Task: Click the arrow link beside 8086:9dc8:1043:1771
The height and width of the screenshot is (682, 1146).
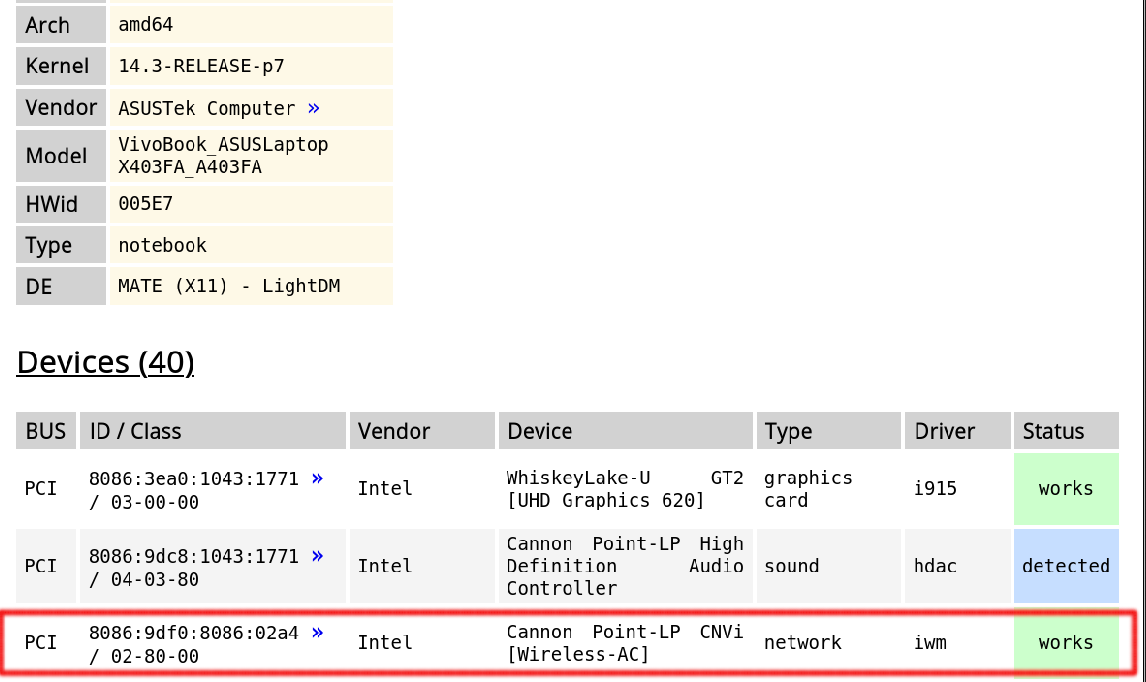Action: point(318,556)
